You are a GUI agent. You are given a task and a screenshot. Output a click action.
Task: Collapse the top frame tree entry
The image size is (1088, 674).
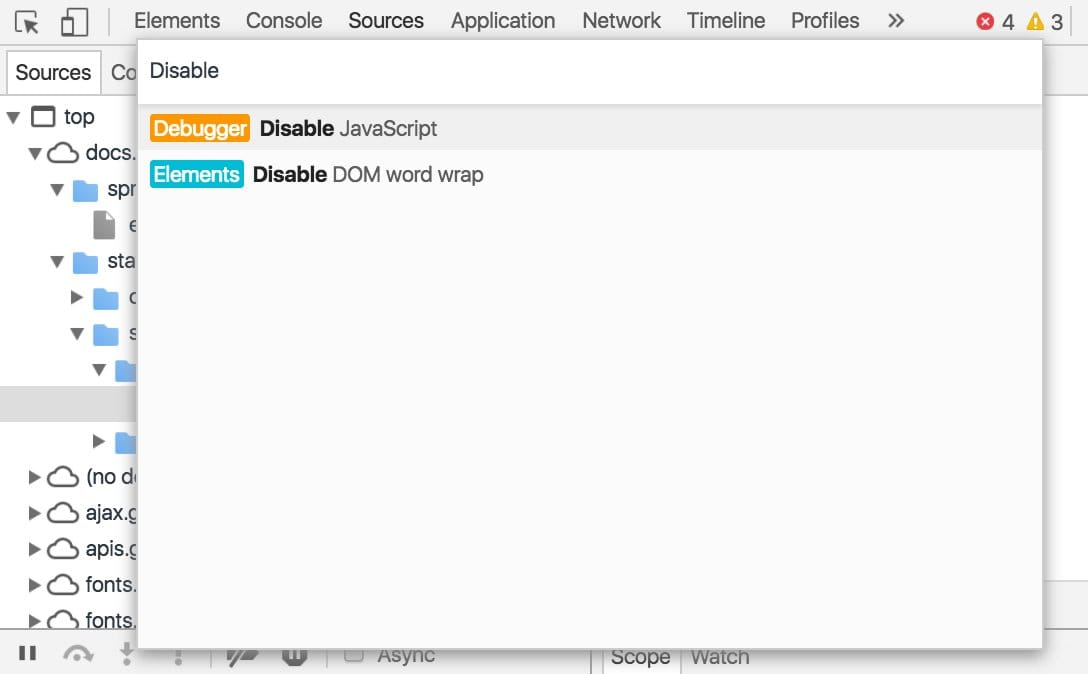[x=14, y=117]
